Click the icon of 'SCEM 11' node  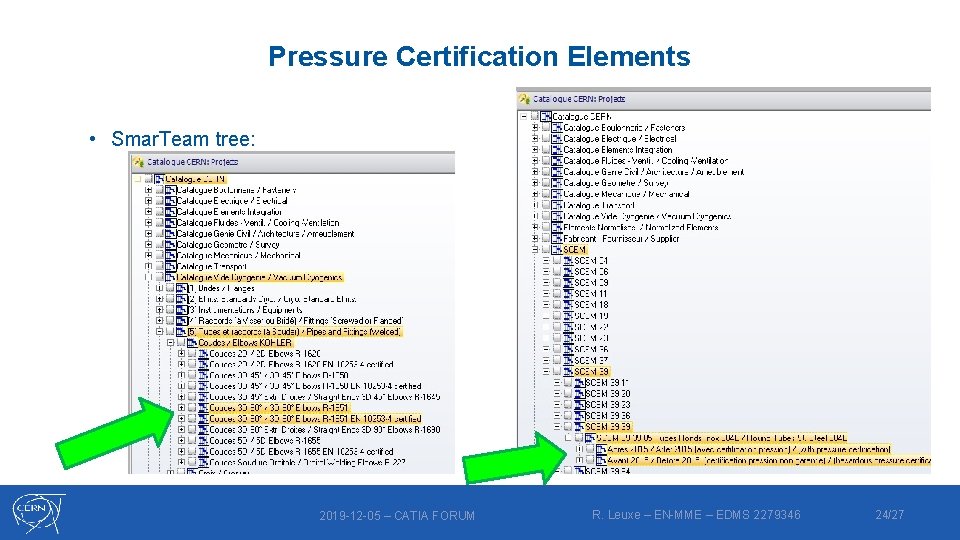pos(568,293)
